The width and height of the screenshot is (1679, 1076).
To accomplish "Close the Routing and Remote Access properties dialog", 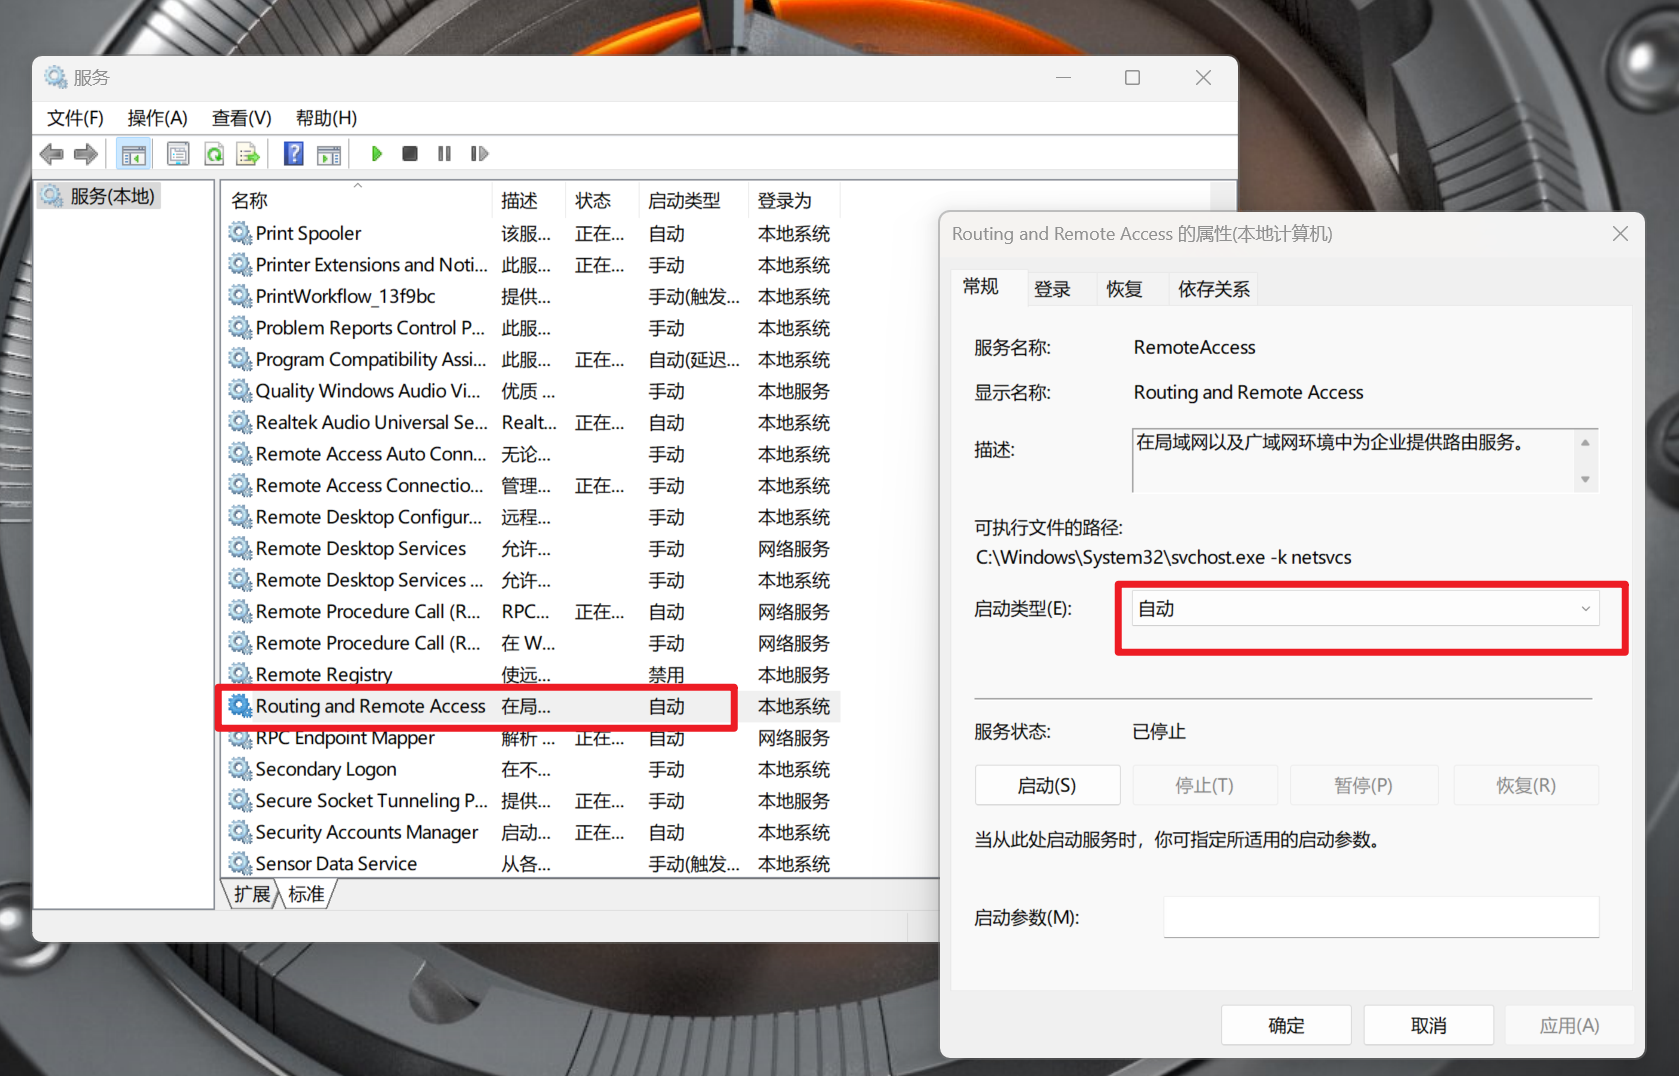I will [1620, 234].
